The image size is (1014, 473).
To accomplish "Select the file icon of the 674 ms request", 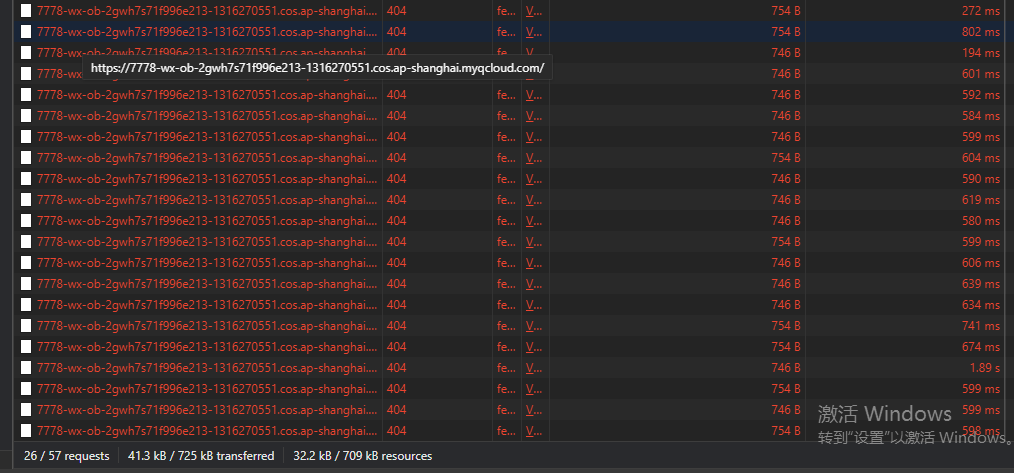I will click(x=26, y=347).
